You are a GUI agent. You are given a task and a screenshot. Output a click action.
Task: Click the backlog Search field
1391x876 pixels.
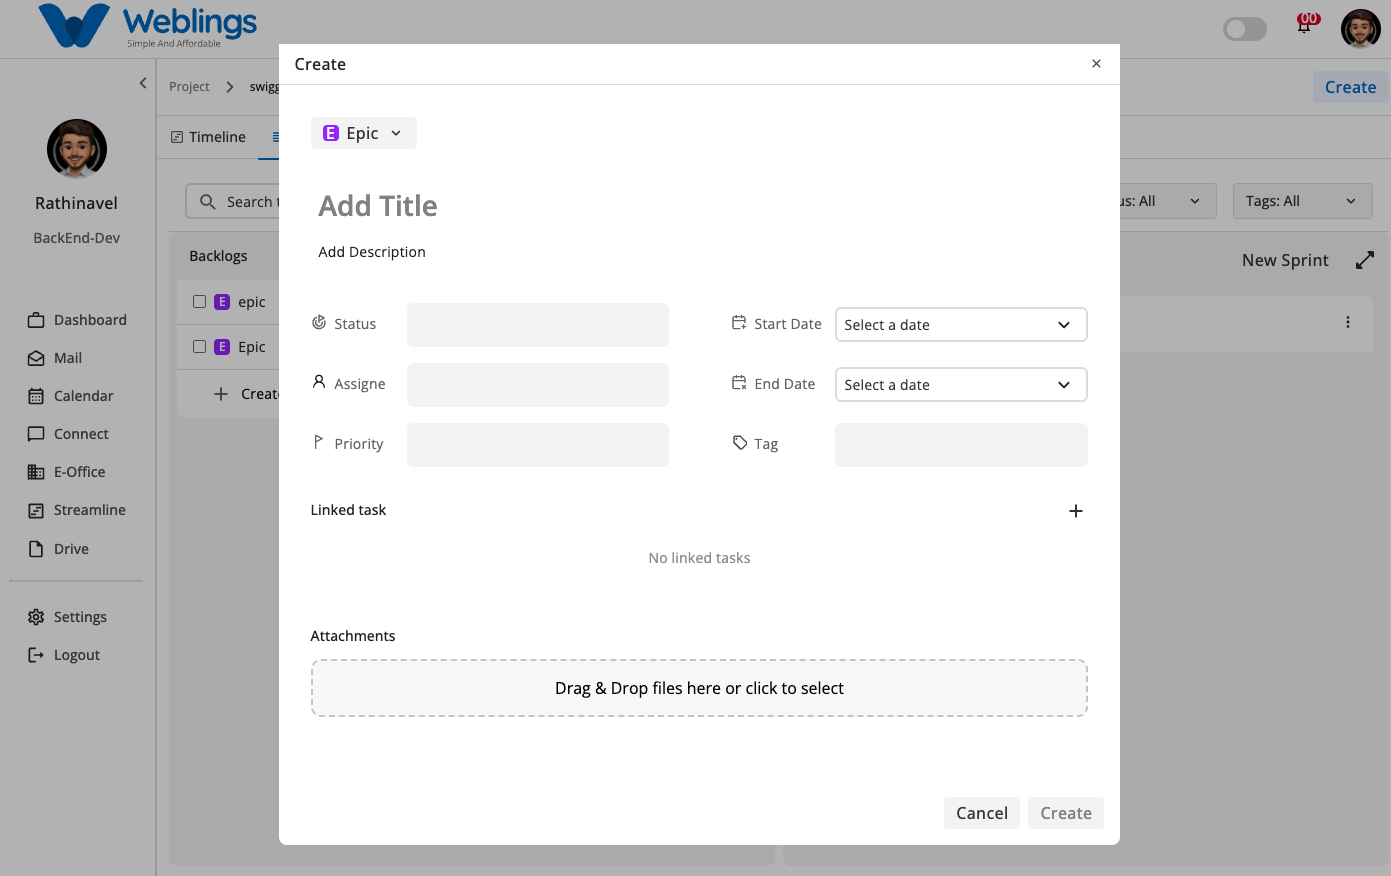pyautogui.click(x=233, y=201)
